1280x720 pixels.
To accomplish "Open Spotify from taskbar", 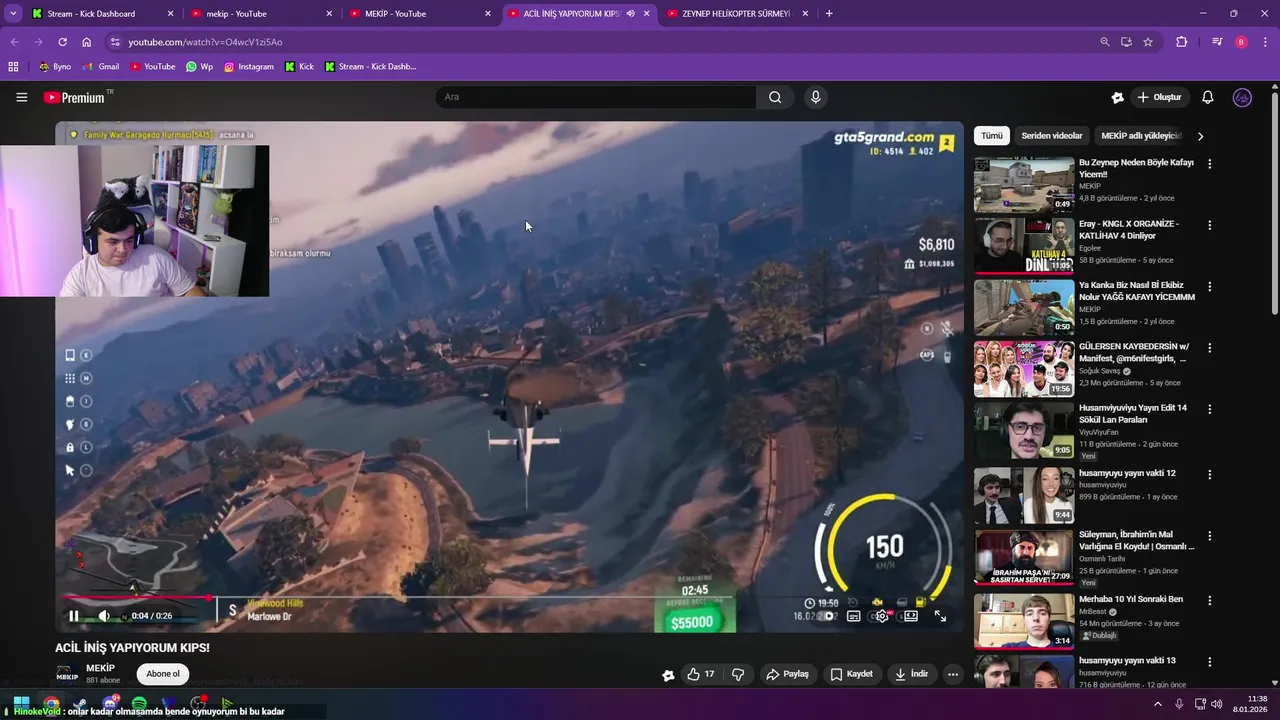I will [139, 704].
